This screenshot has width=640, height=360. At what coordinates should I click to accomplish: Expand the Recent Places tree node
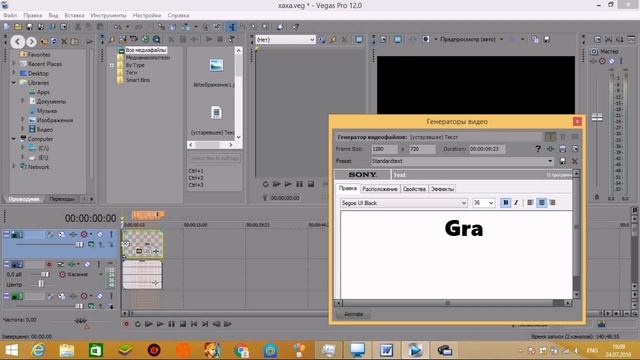pyautogui.click(x=14, y=64)
